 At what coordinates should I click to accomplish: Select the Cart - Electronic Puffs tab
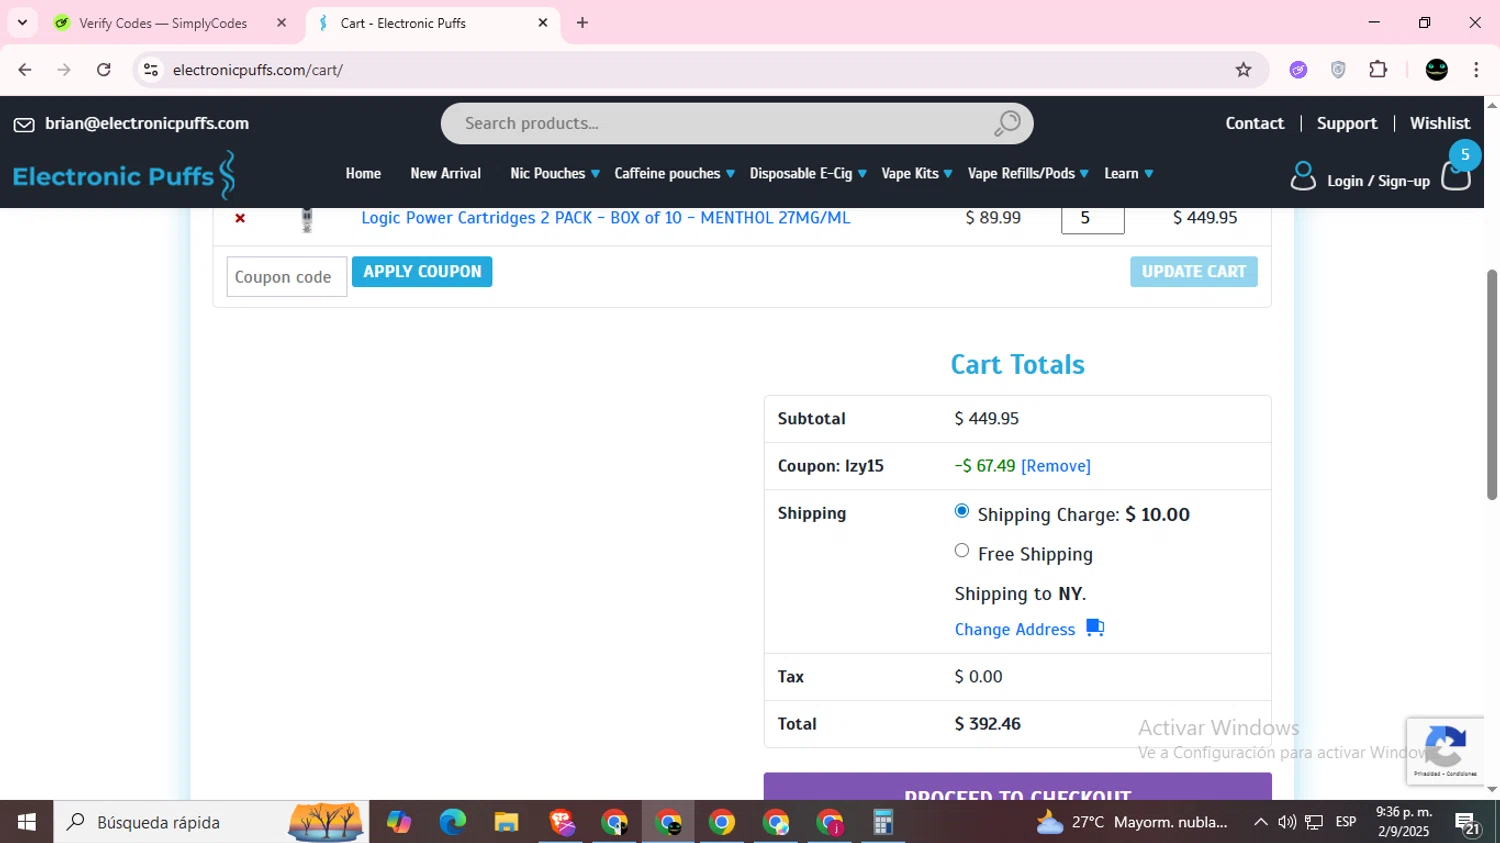coord(433,23)
